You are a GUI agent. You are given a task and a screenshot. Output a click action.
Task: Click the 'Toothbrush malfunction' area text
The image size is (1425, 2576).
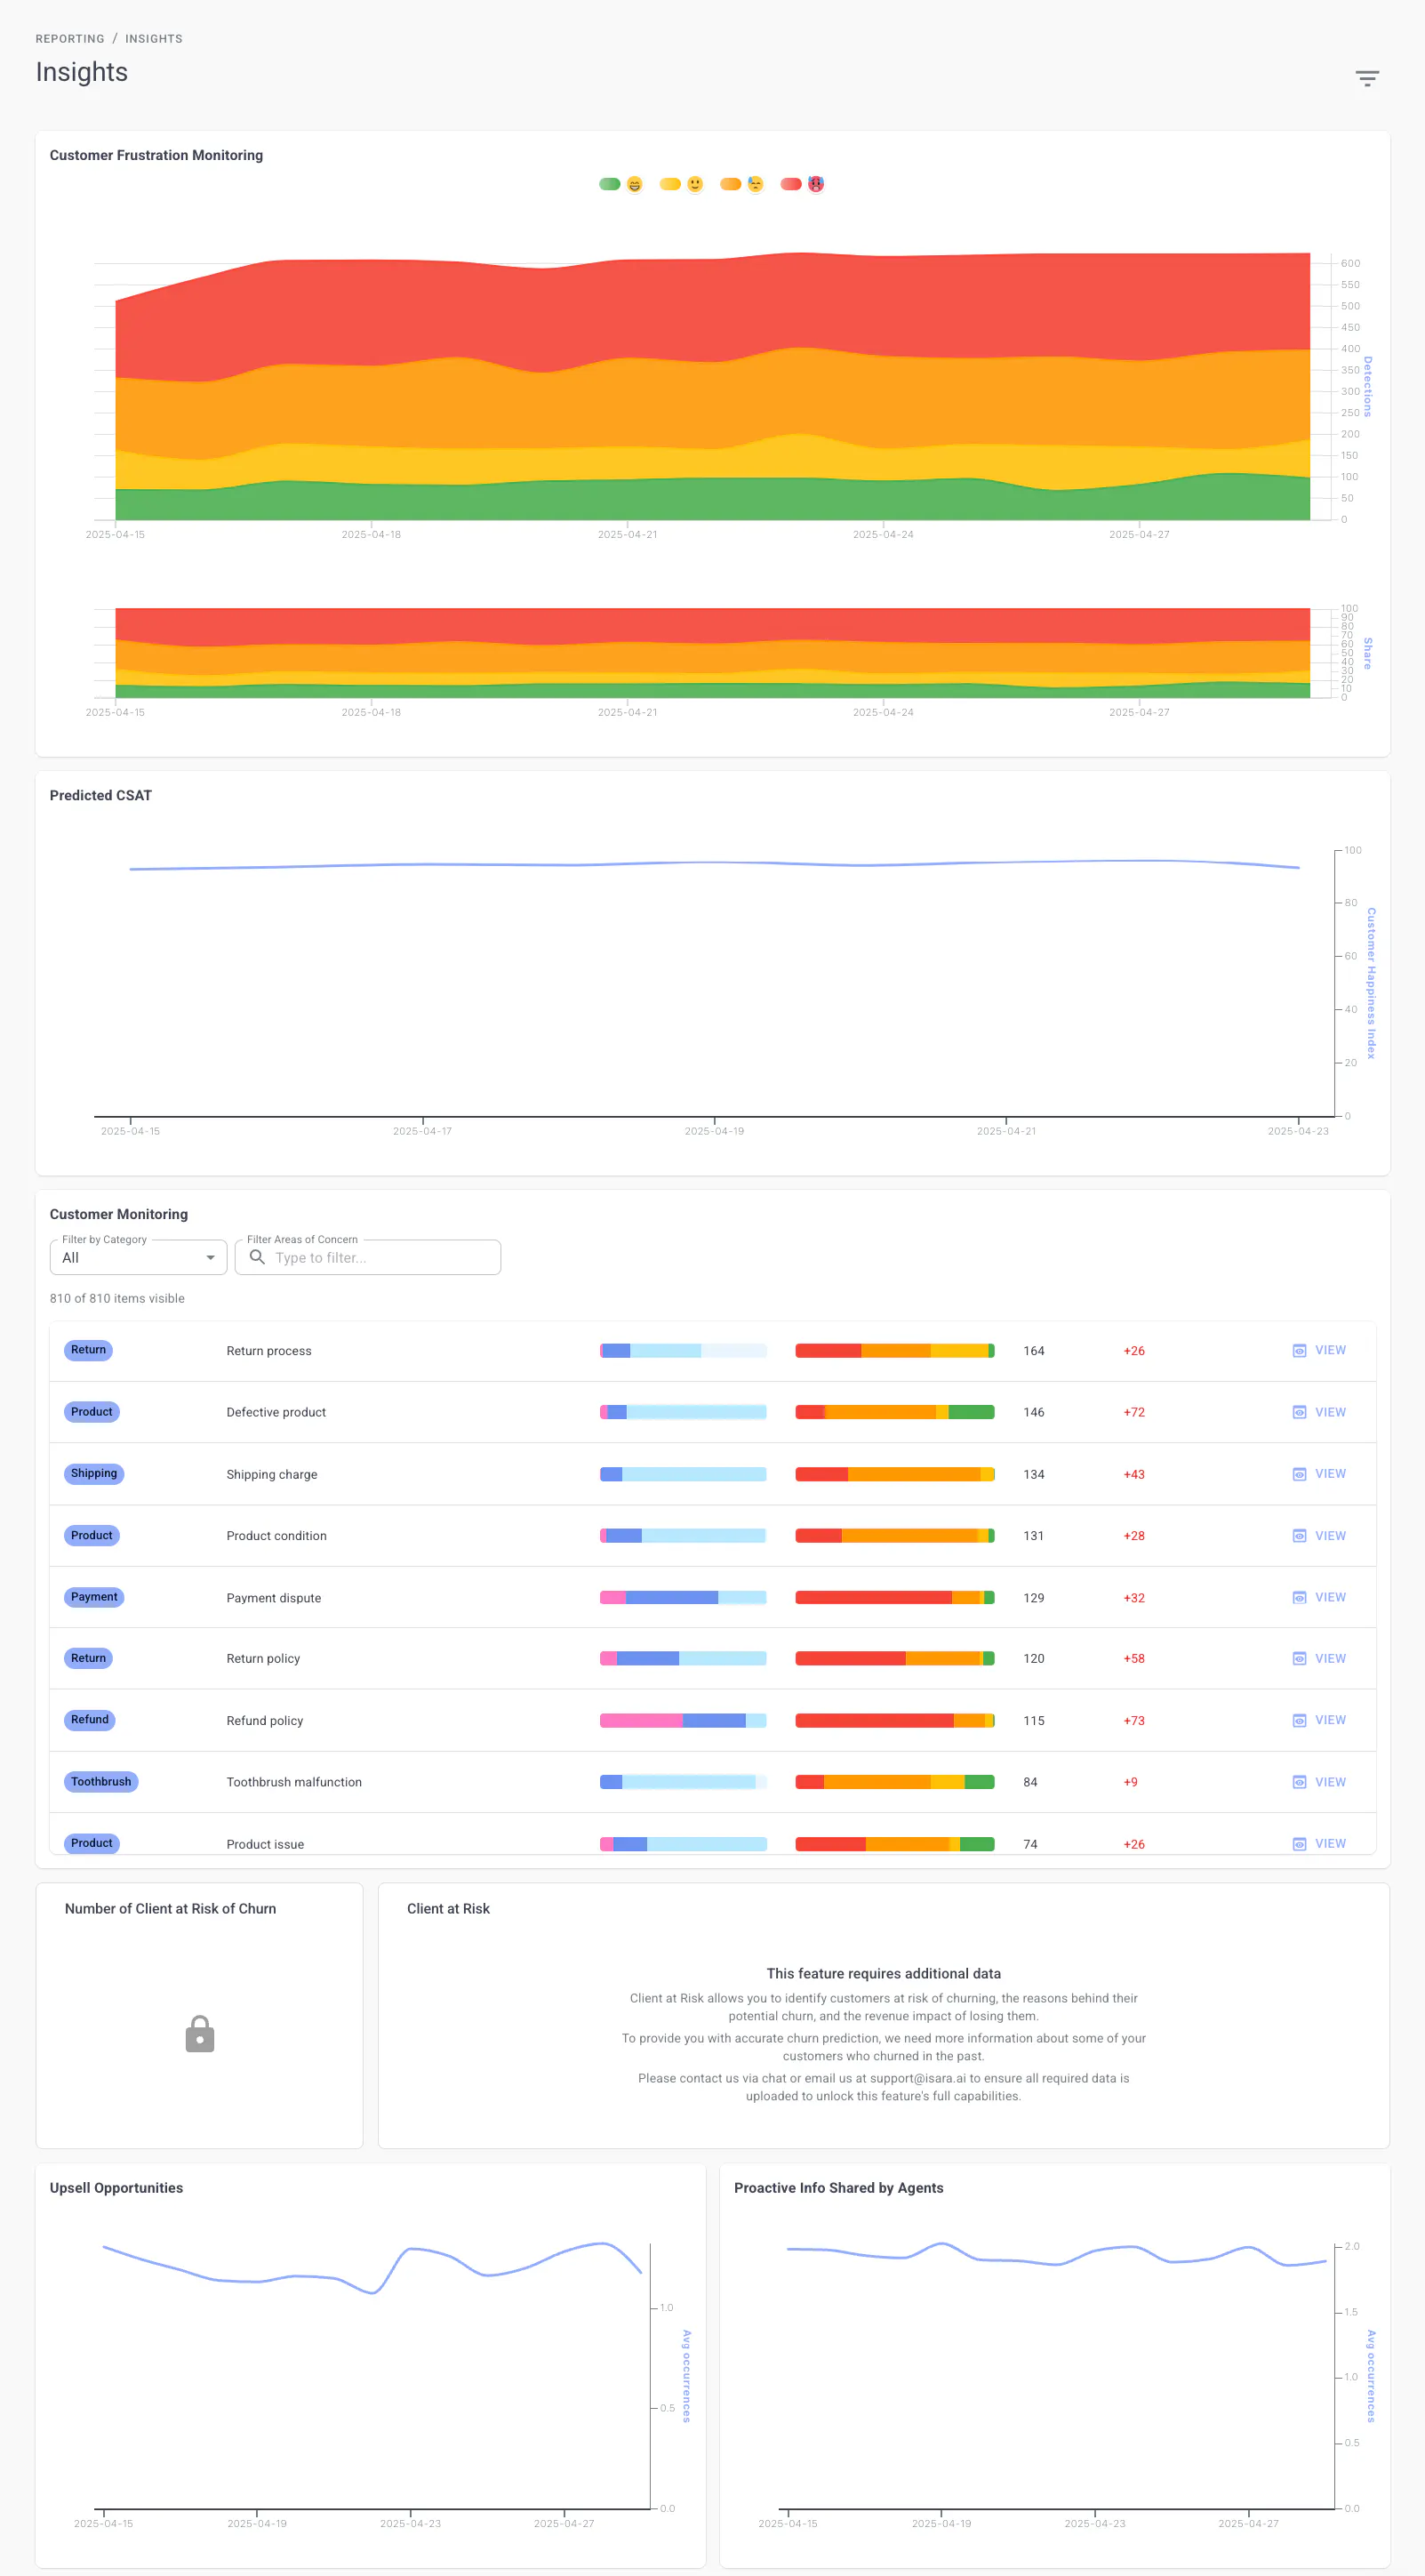pyautogui.click(x=294, y=1782)
